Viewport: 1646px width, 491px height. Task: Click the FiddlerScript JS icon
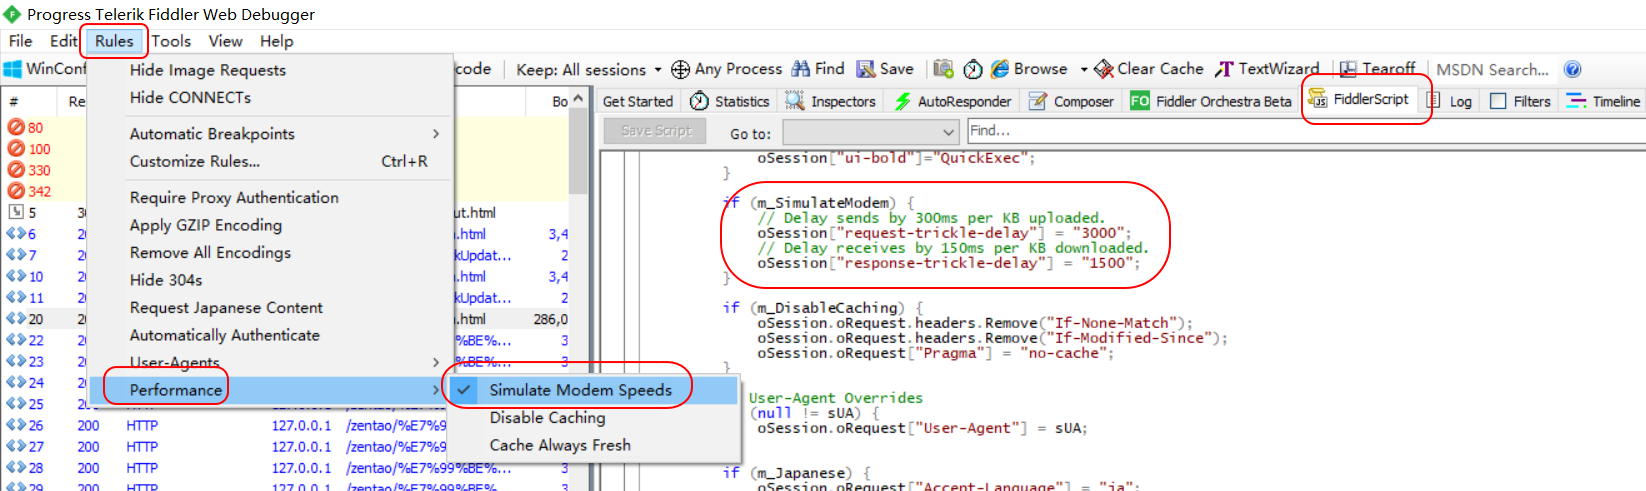1318,98
